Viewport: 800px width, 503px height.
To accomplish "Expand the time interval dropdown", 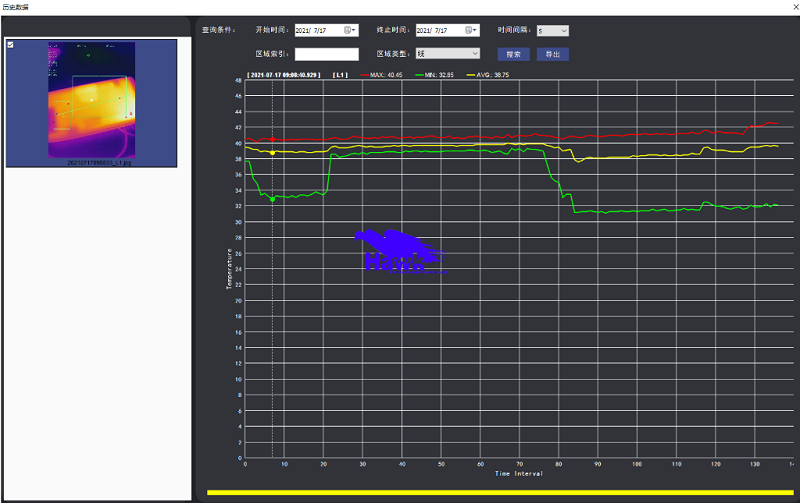I will [x=564, y=31].
